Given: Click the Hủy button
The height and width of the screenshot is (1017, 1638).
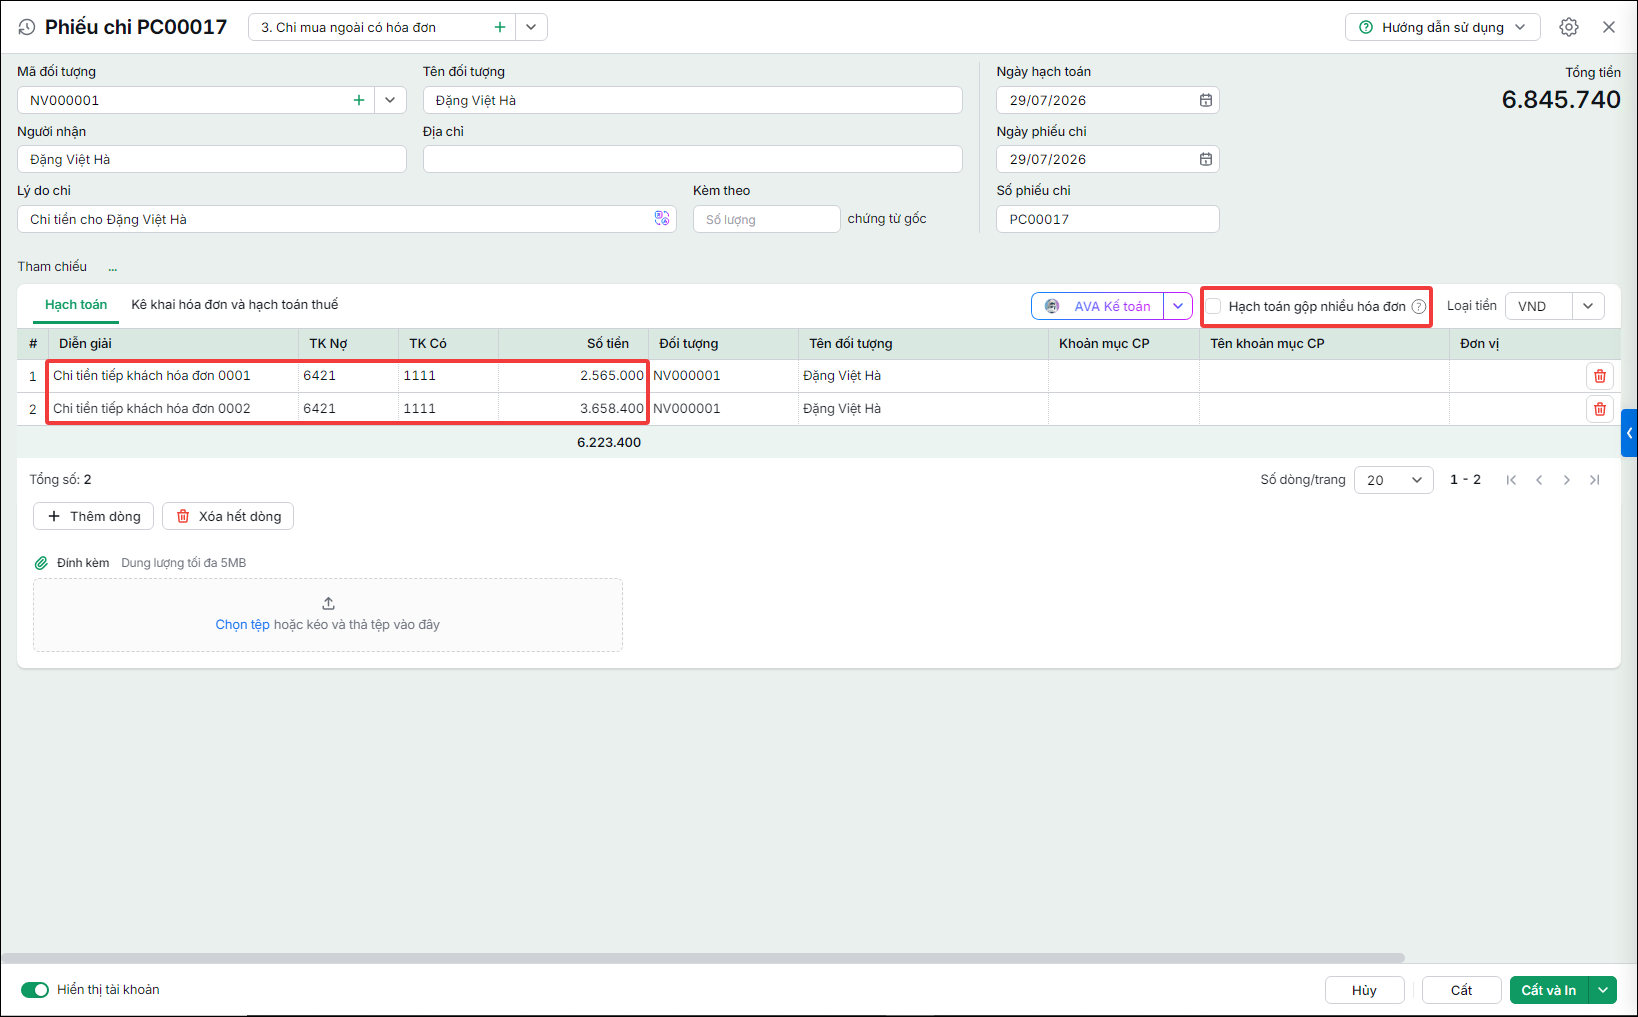Looking at the screenshot, I should 1364,990.
